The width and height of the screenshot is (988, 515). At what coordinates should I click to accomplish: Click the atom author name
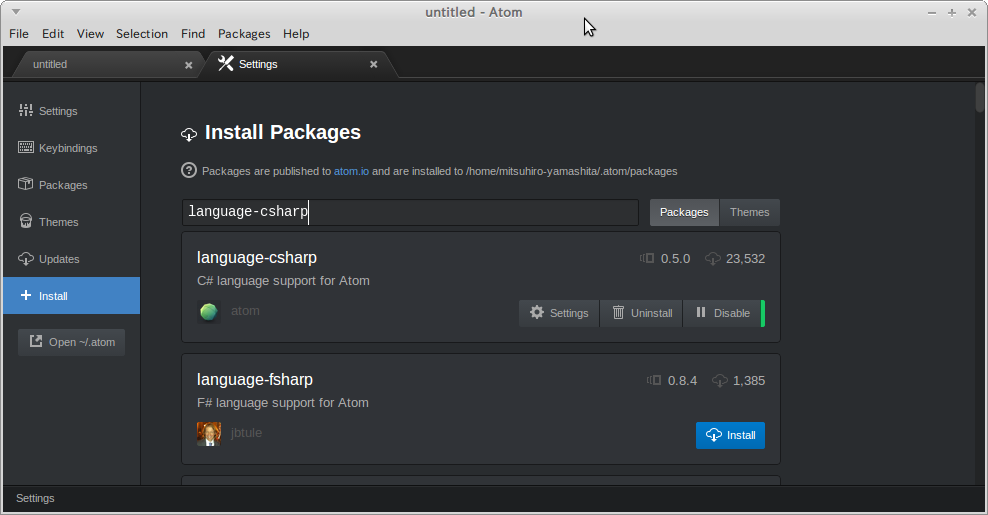coord(245,311)
